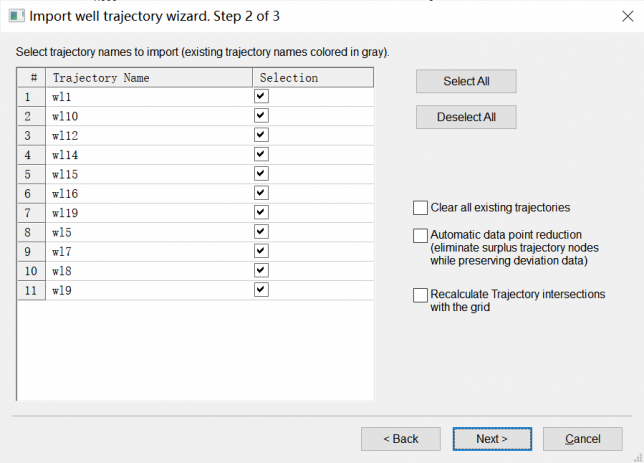Viewport: 644px width, 463px height.
Task: Uncheck the selection box for wl1
Action: click(261, 96)
